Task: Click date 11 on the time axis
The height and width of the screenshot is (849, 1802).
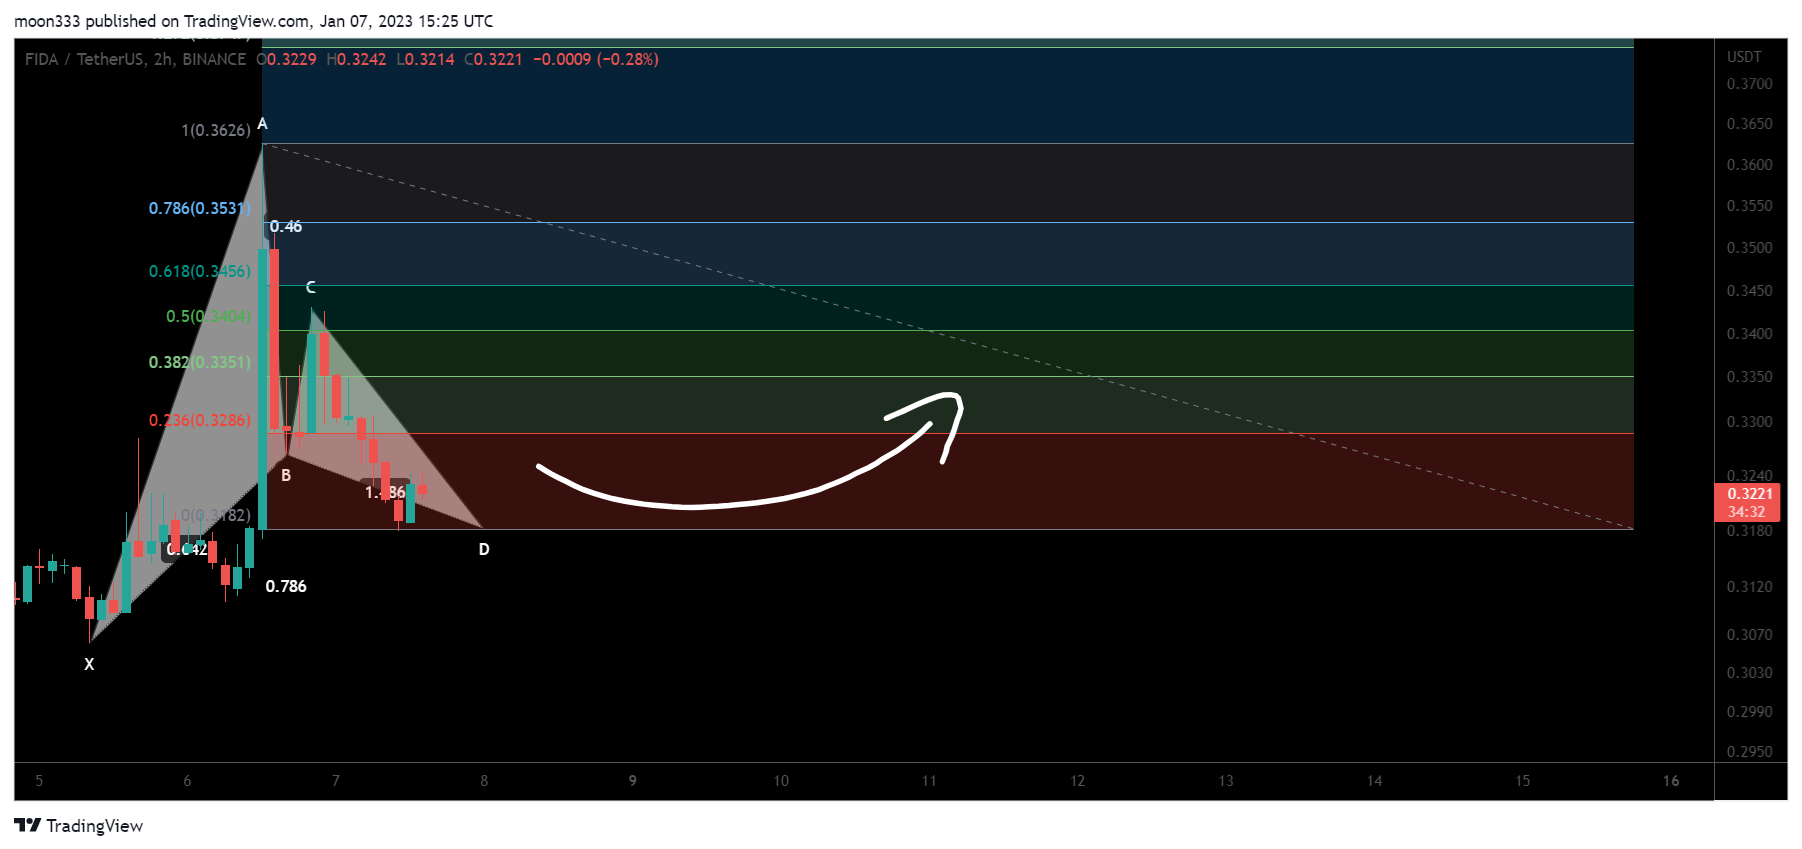Action: (929, 781)
